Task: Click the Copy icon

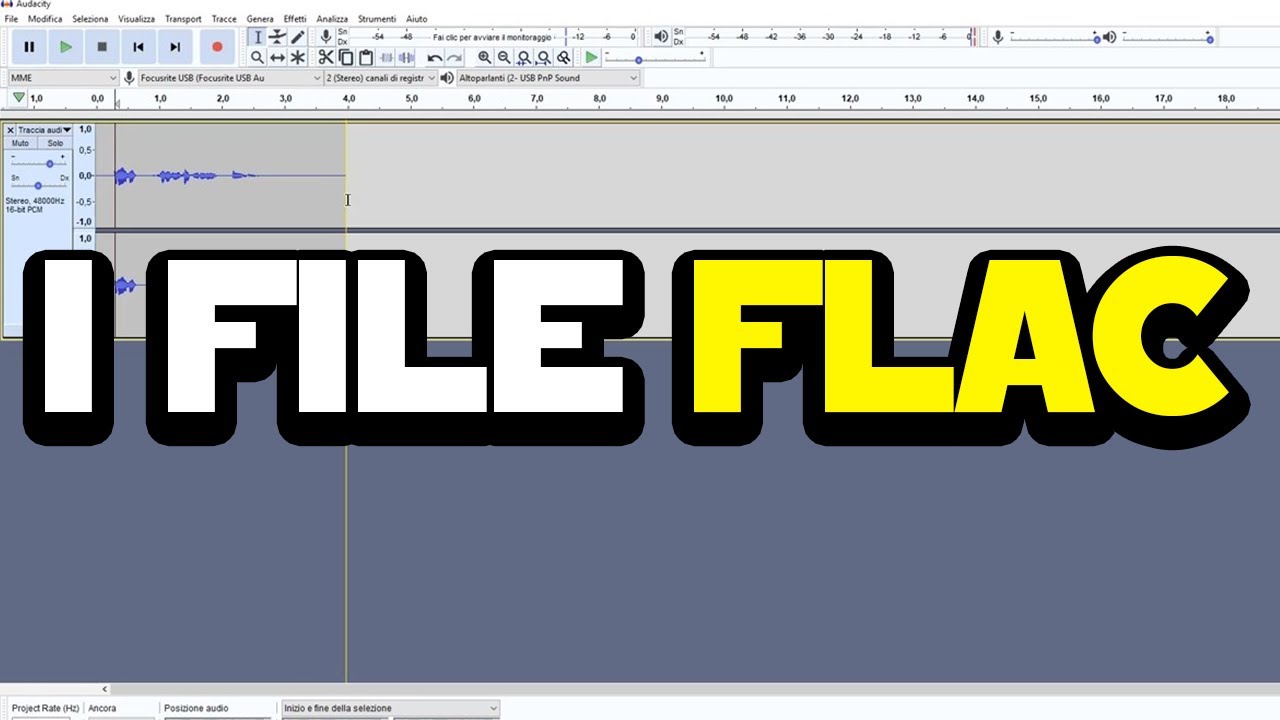Action: point(346,58)
